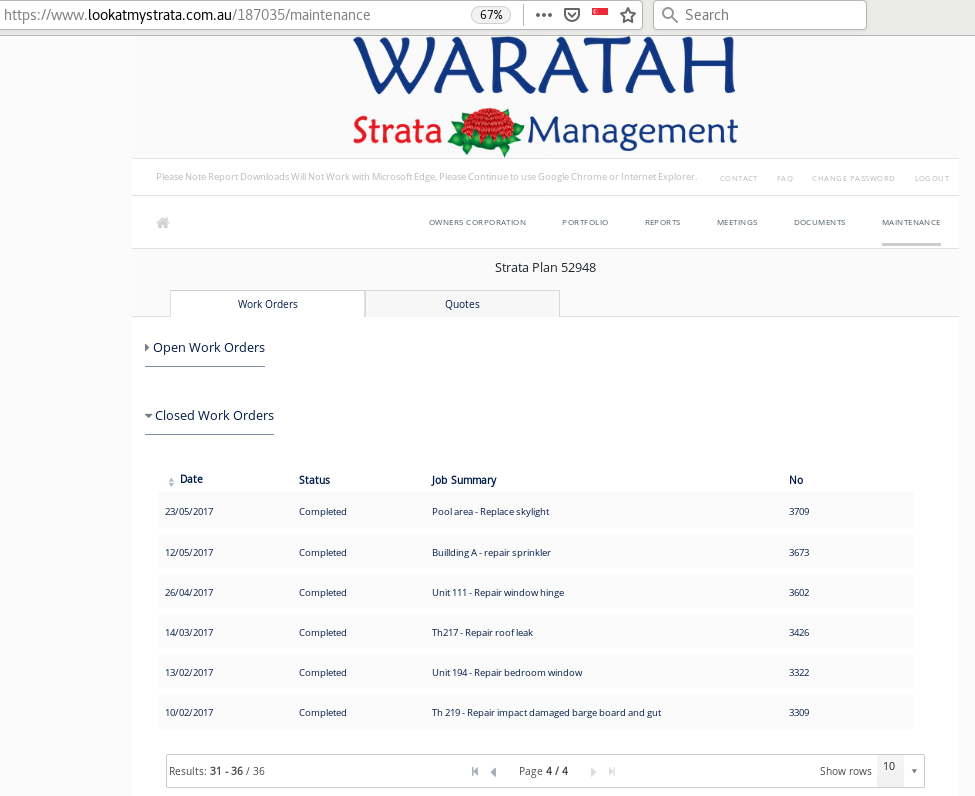975x796 pixels.
Task: Click the Logout link
Action: 932,178
